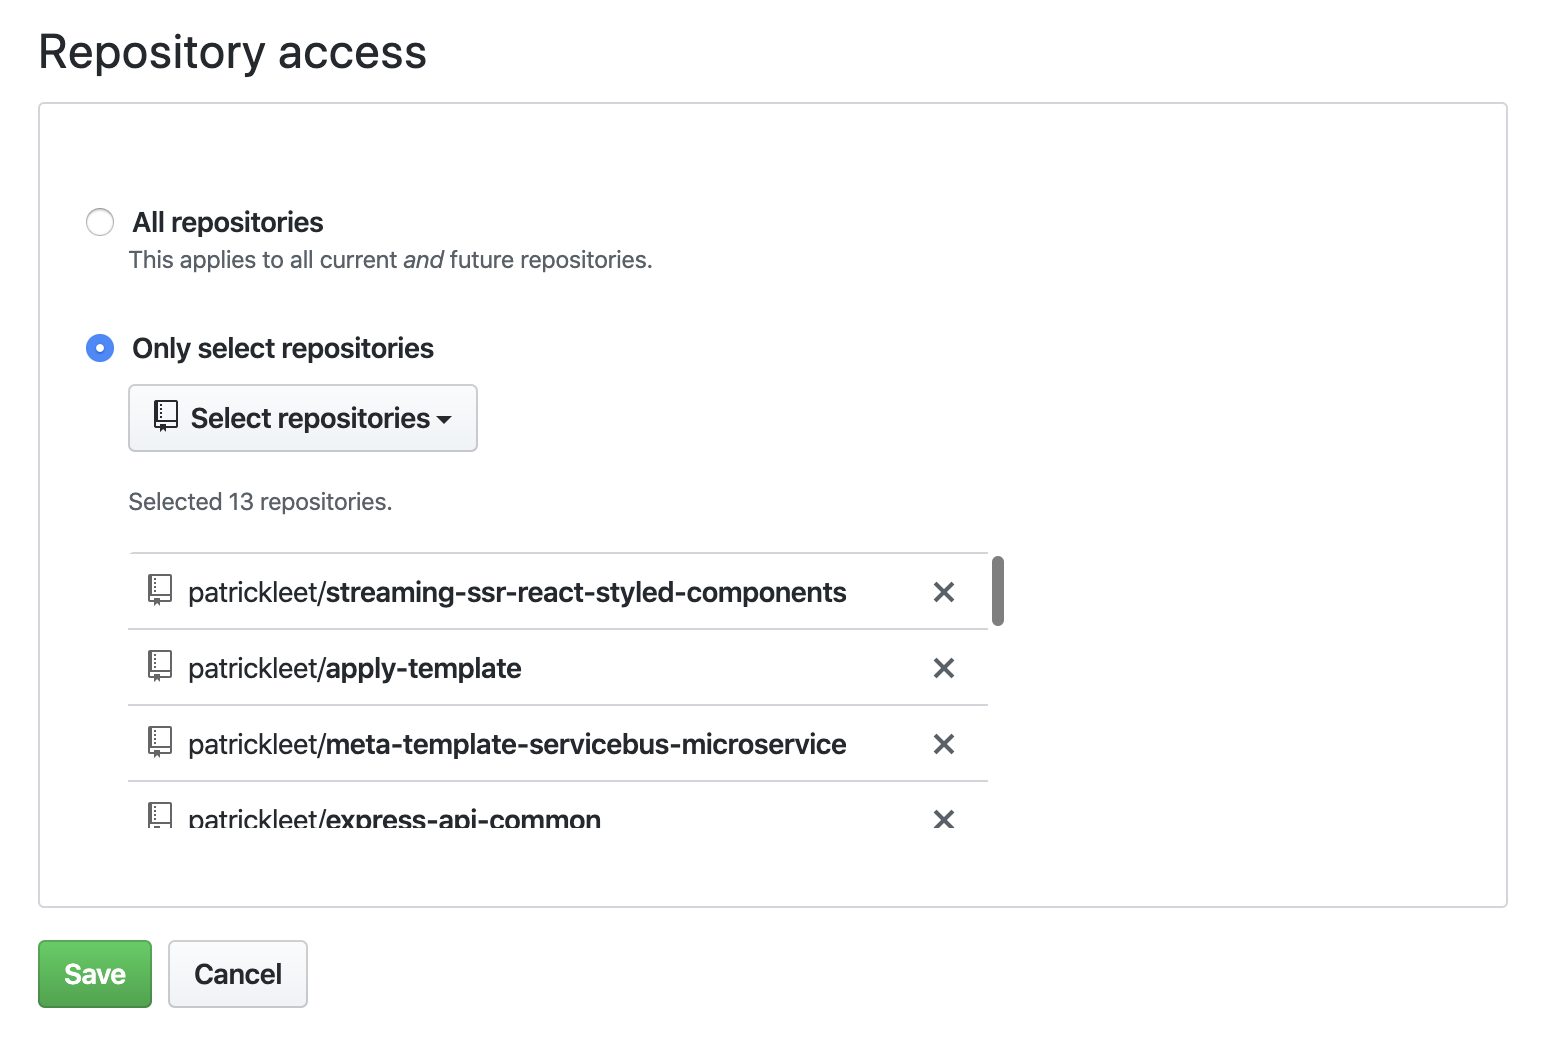The height and width of the screenshot is (1040, 1554).
Task: Remove apply-template repository with X icon
Action: point(943,668)
